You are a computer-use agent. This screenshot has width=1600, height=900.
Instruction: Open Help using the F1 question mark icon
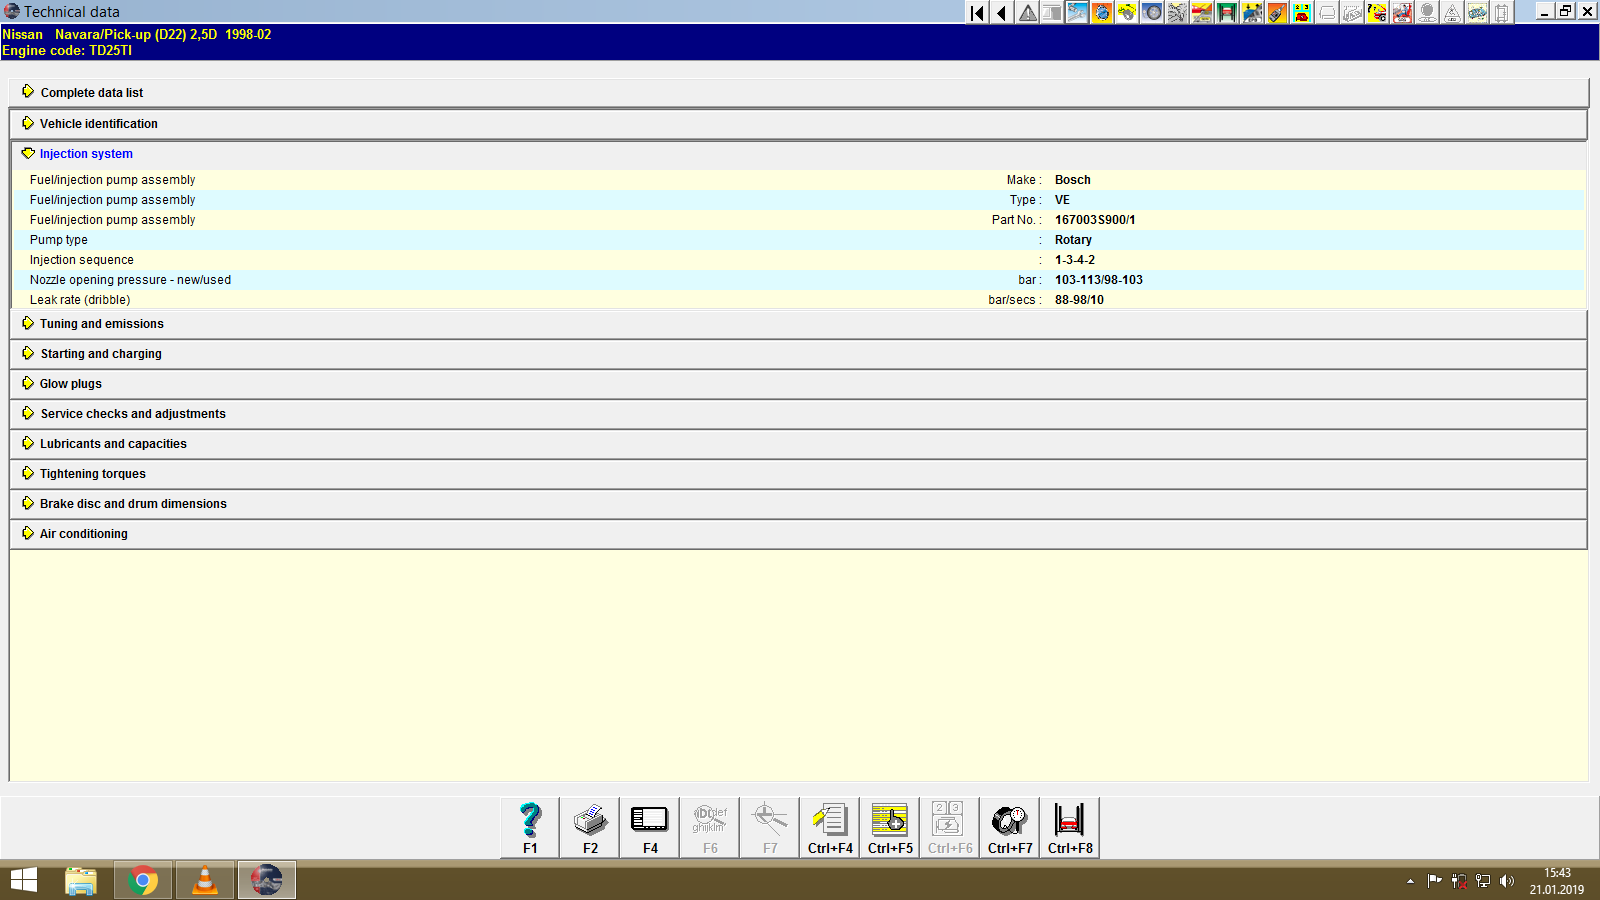[528, 826]
